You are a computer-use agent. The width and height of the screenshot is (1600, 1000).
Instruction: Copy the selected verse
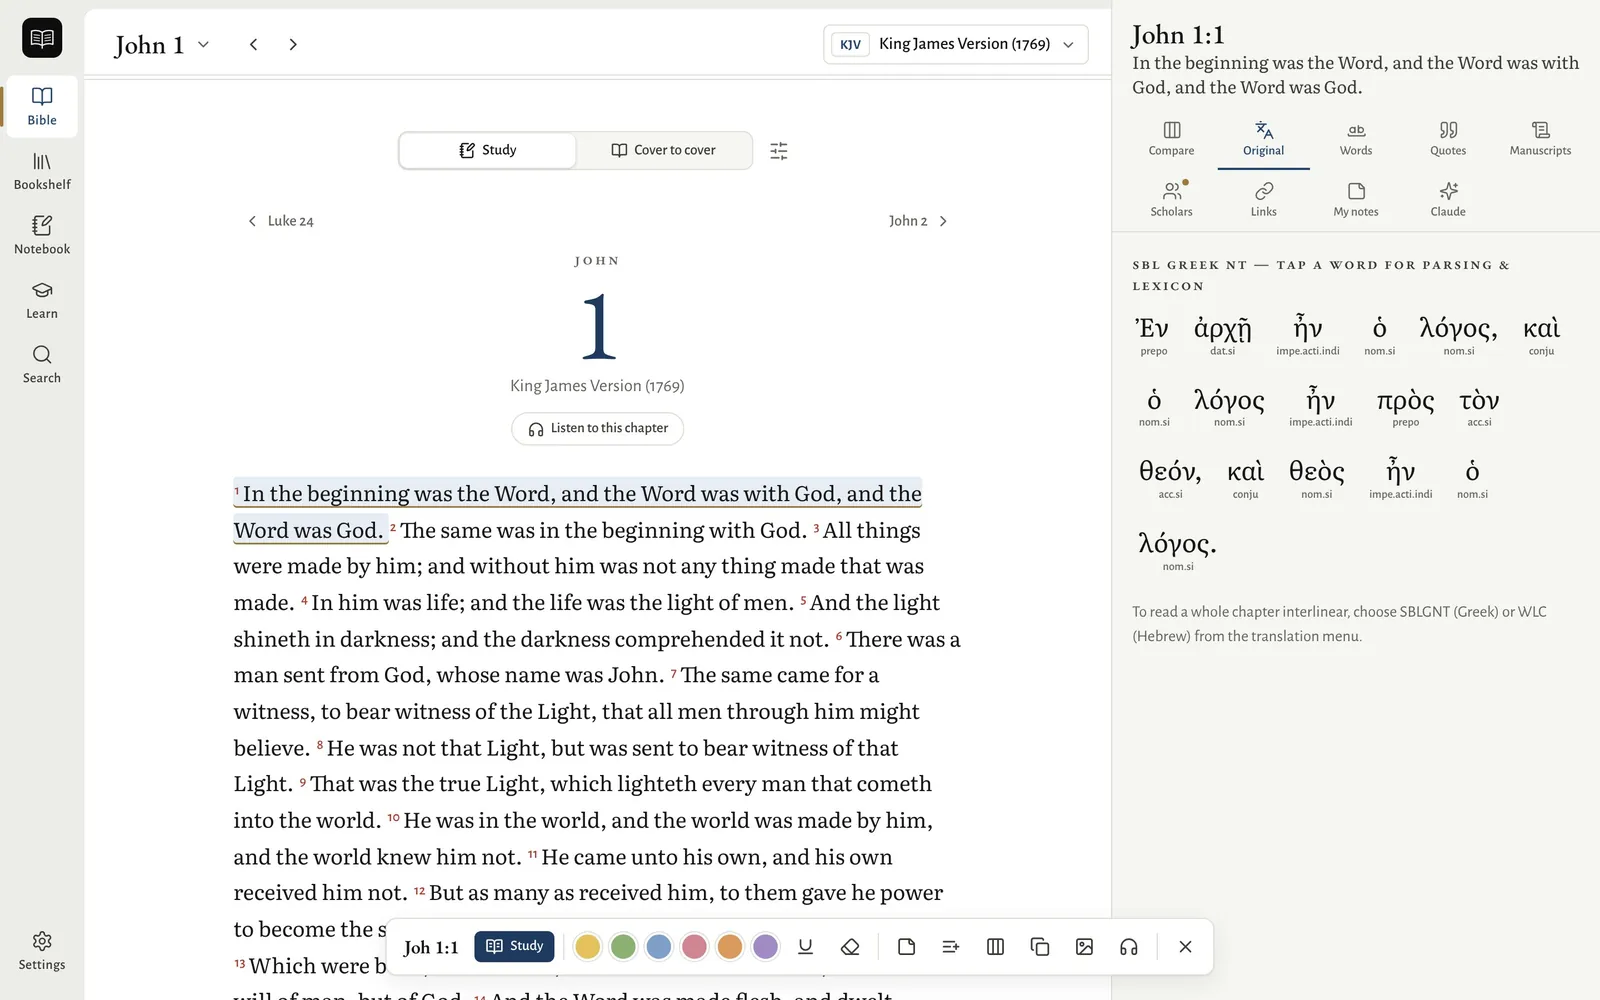click(1040, 947)
